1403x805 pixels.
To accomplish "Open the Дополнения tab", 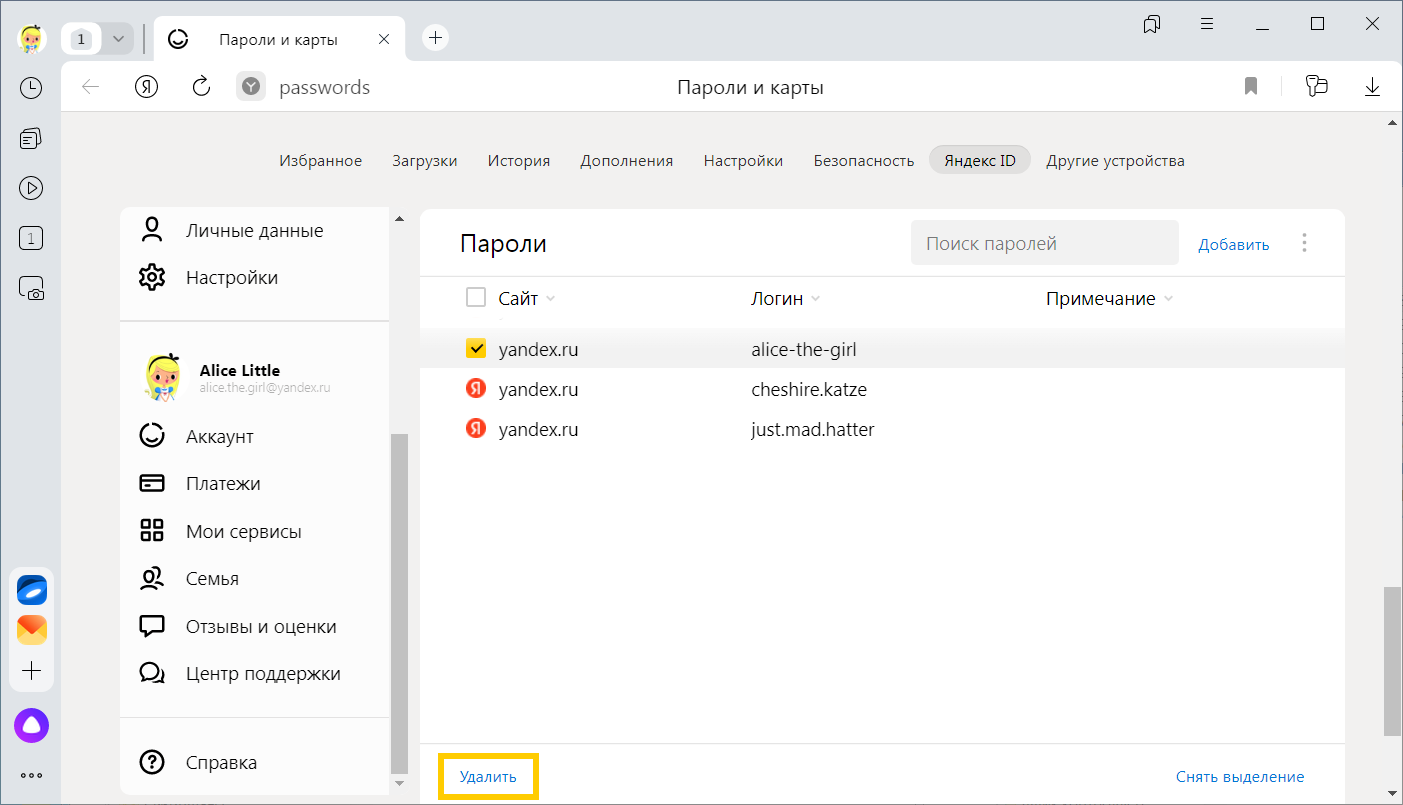I will [x=627, y=160].
